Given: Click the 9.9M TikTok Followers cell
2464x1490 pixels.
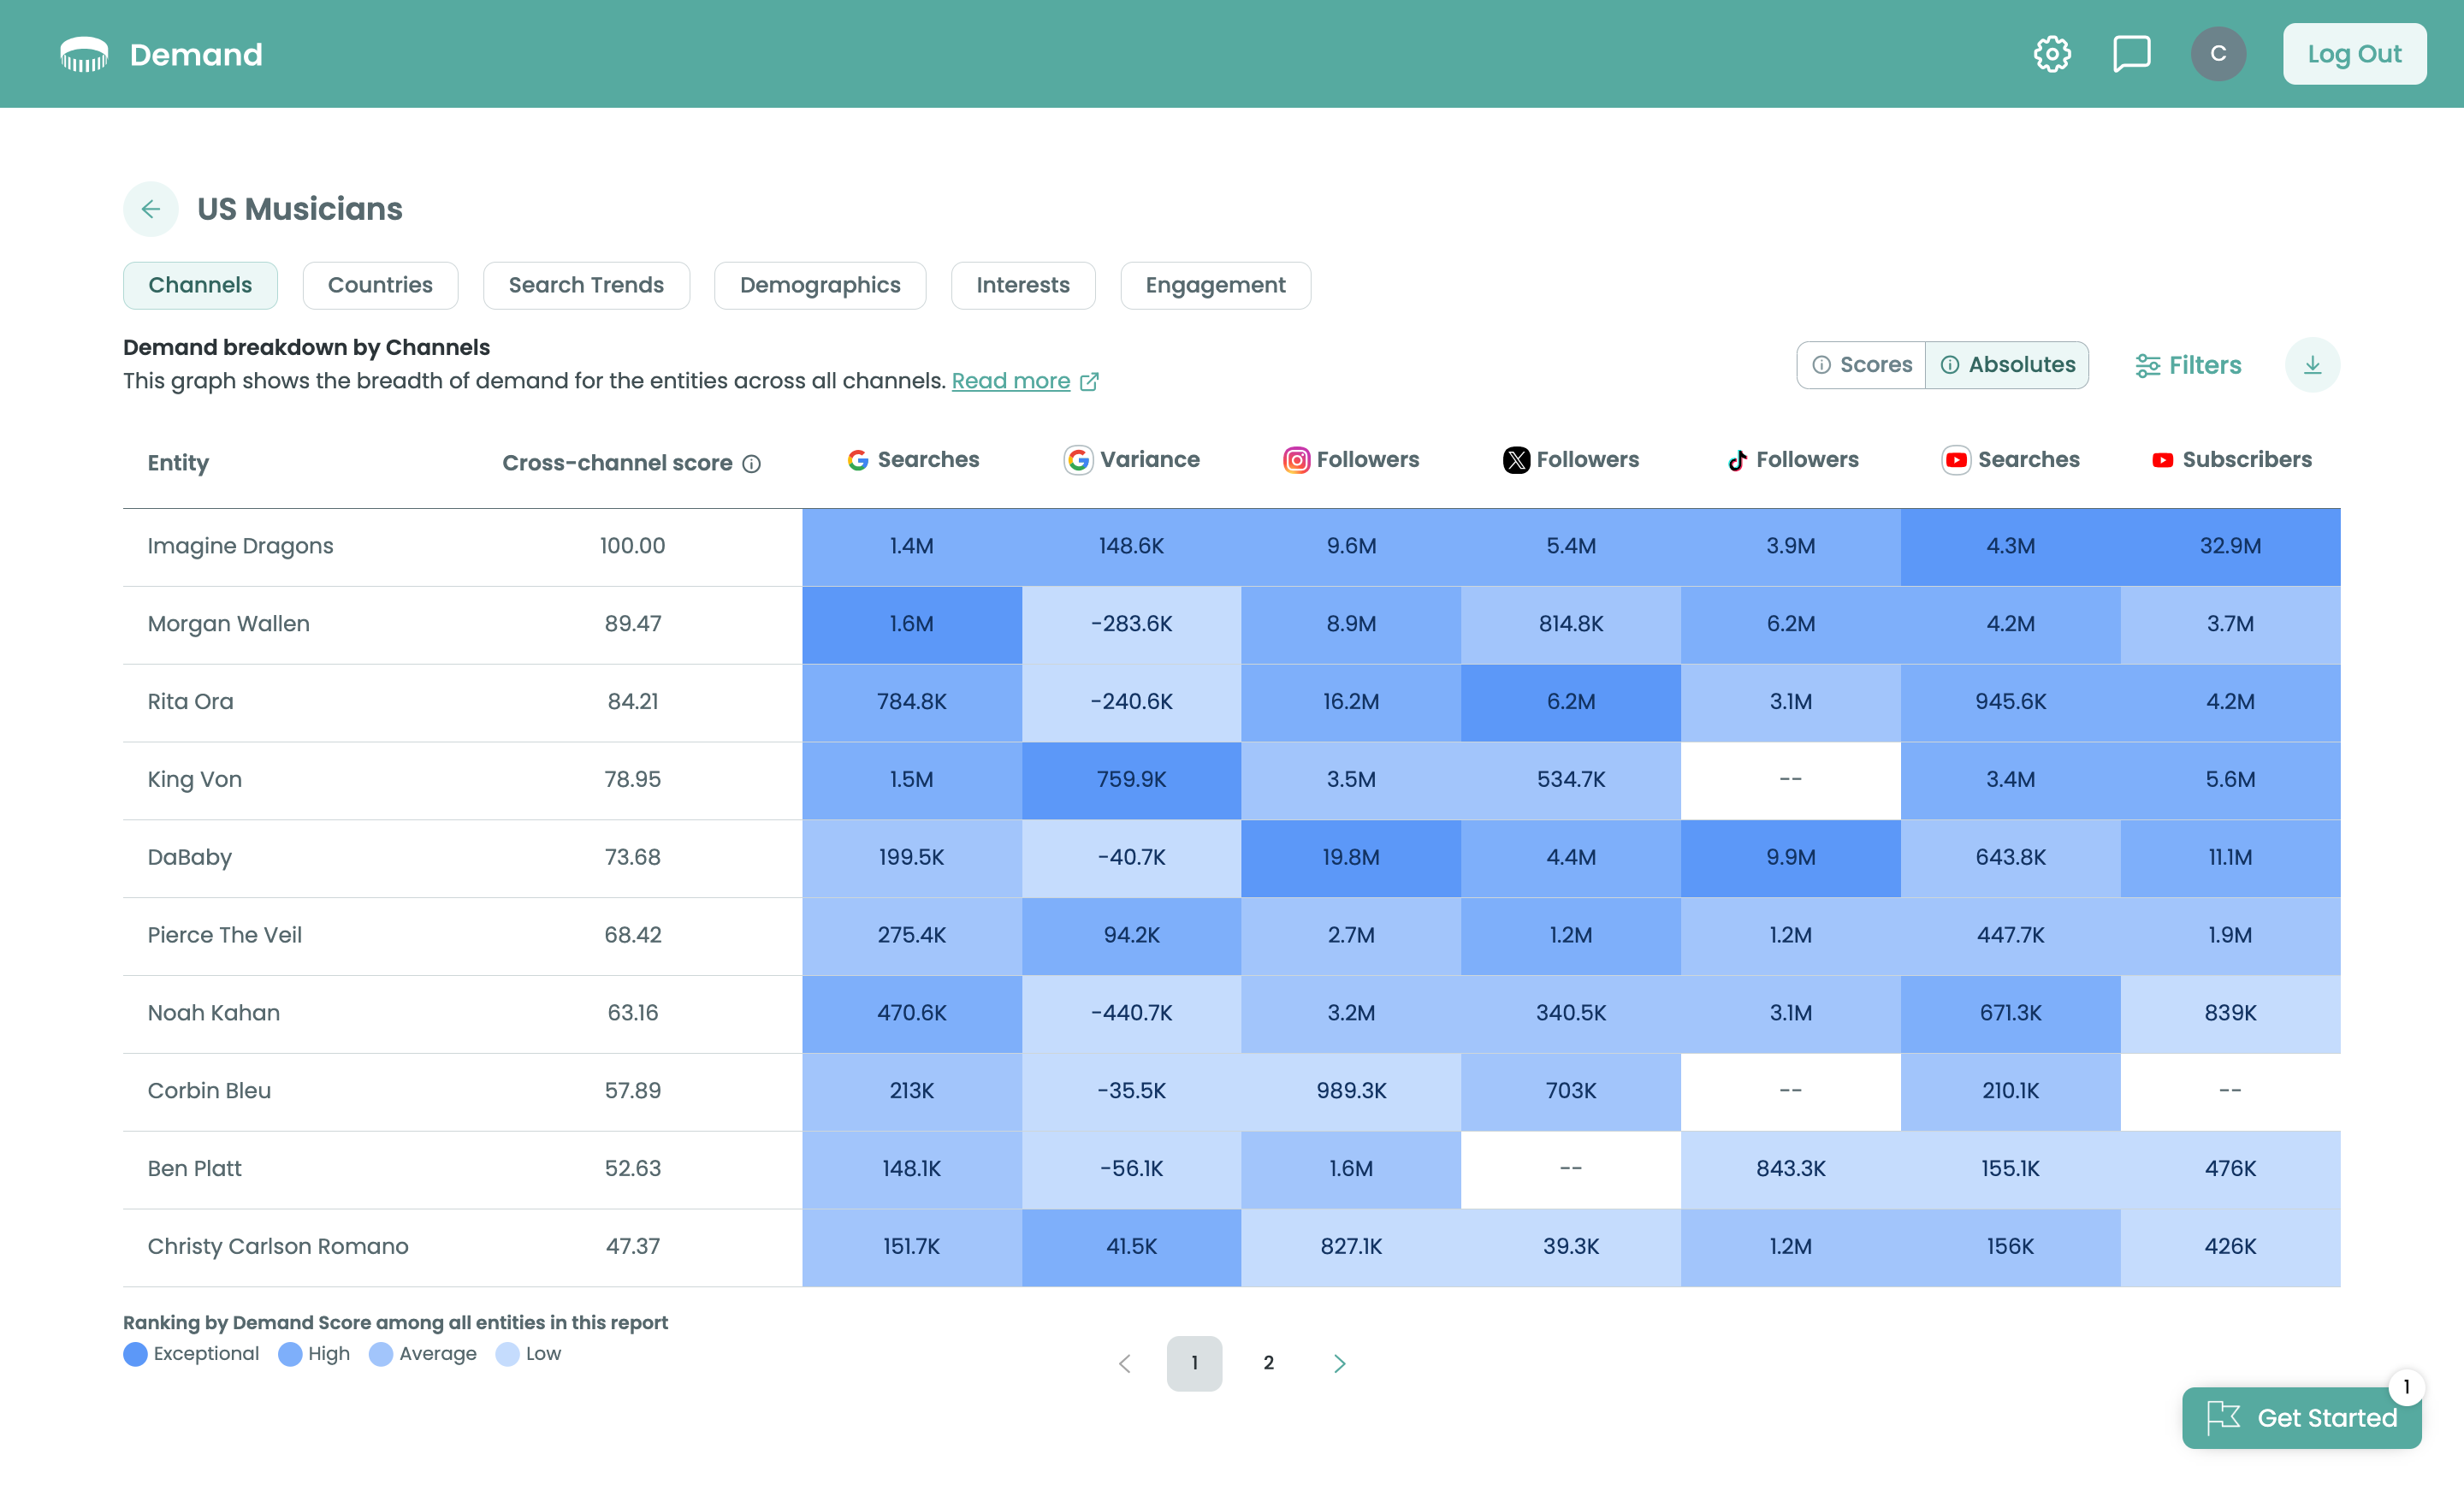Looking at the screenshot, I should 1790,858.
